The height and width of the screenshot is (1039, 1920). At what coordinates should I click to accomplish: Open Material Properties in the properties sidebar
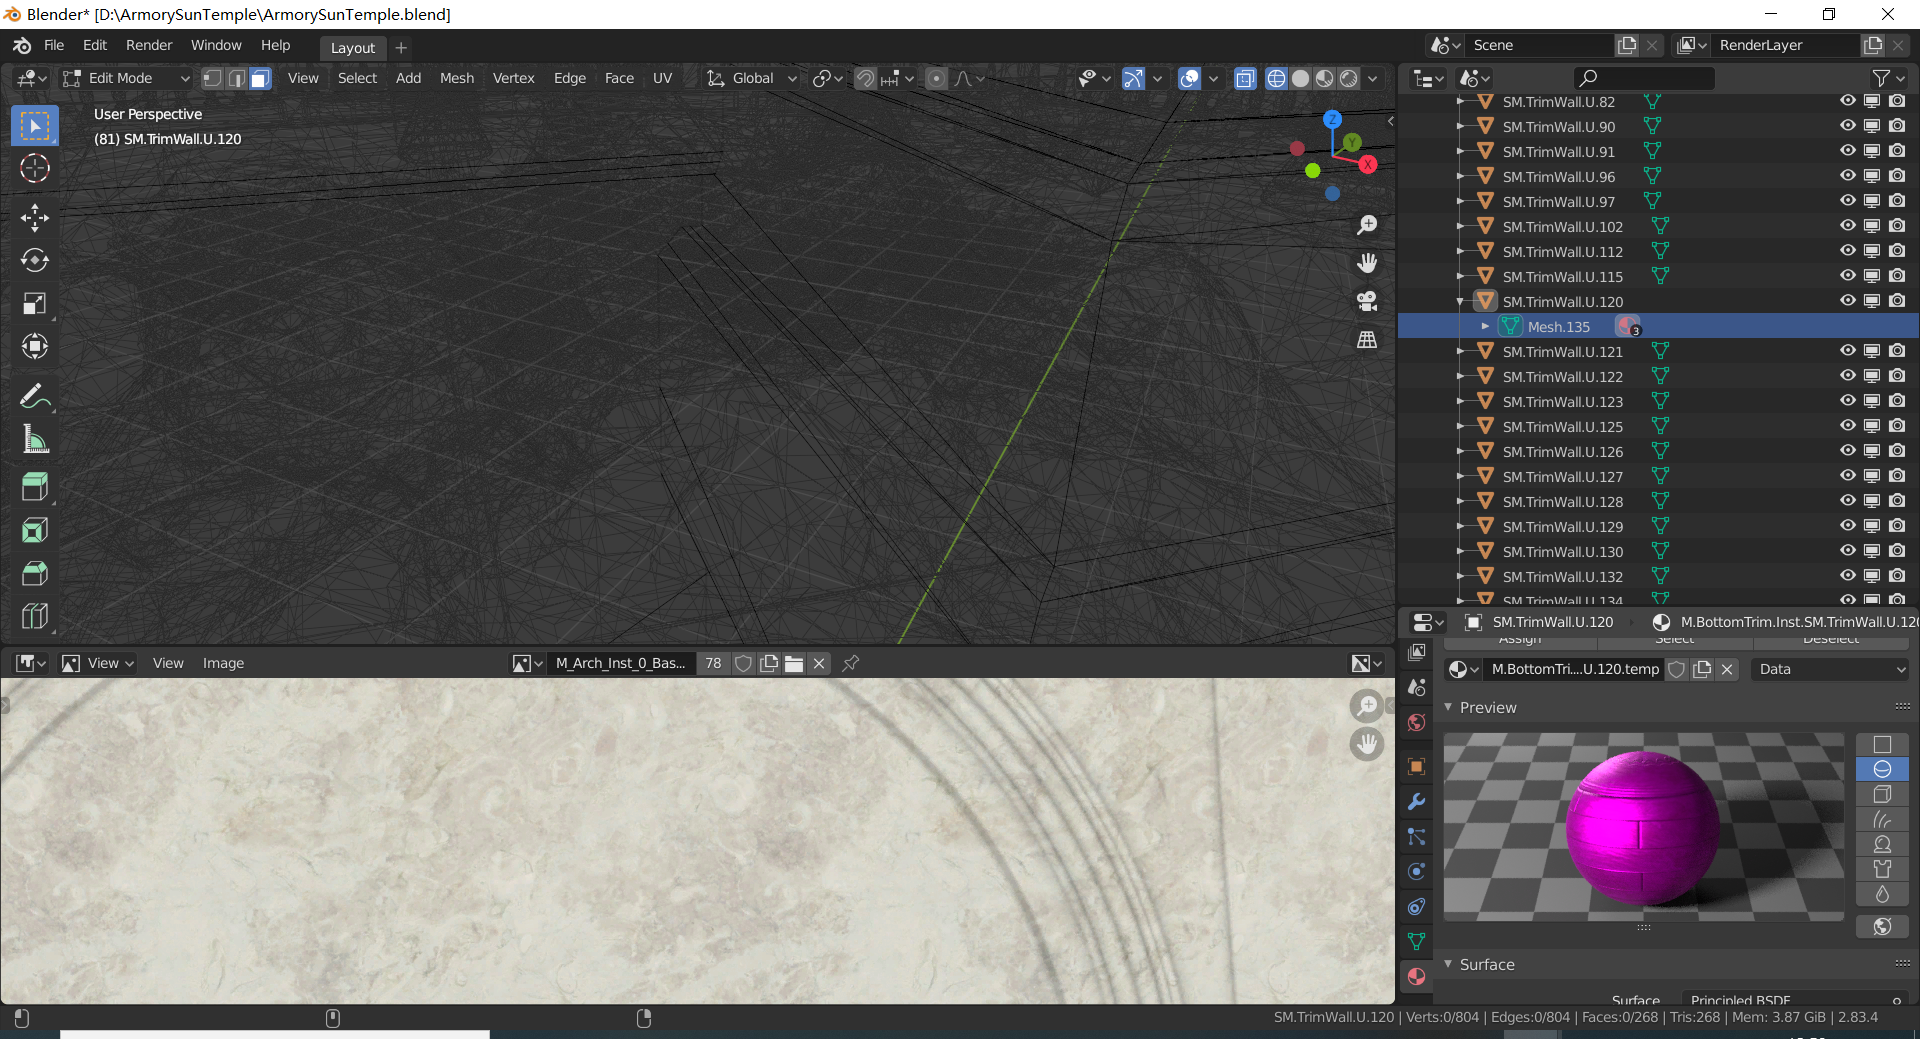[1416, 977]
